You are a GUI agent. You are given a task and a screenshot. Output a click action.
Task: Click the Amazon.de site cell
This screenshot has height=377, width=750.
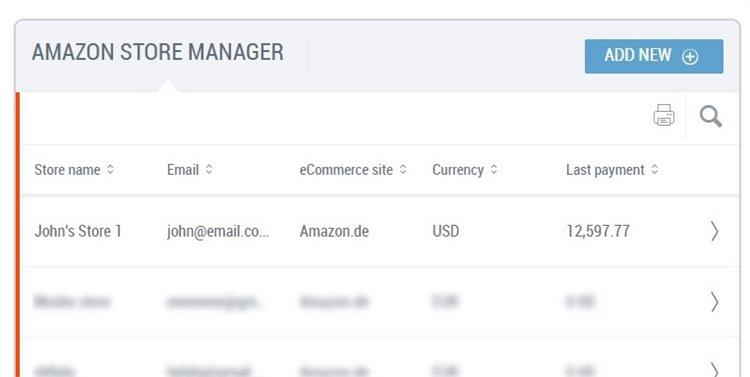334,232
